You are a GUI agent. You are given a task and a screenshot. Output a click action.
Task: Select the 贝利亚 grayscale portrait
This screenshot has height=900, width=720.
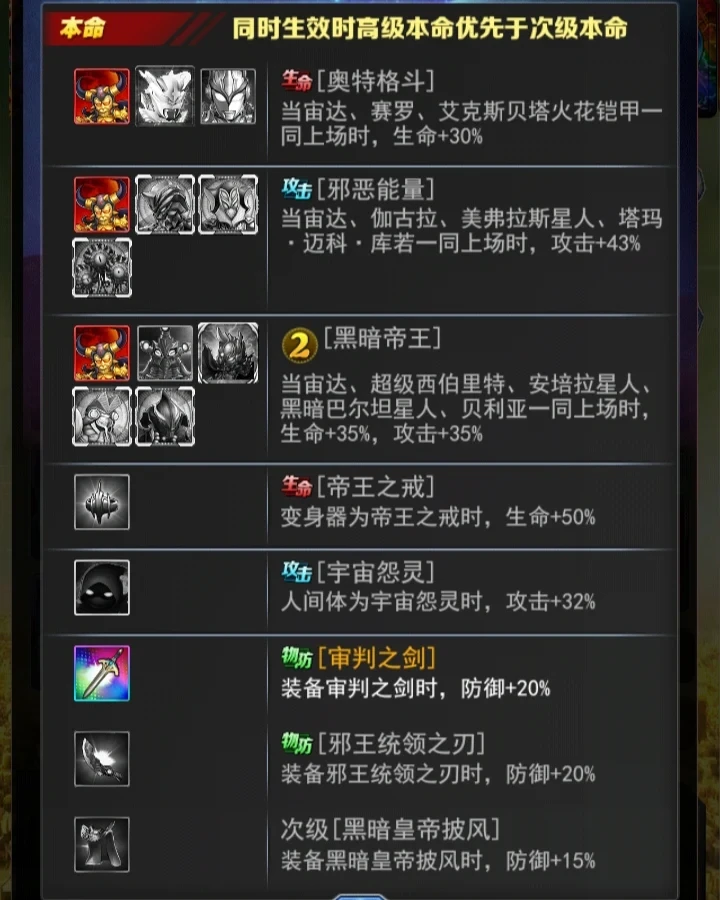[165, 417]
